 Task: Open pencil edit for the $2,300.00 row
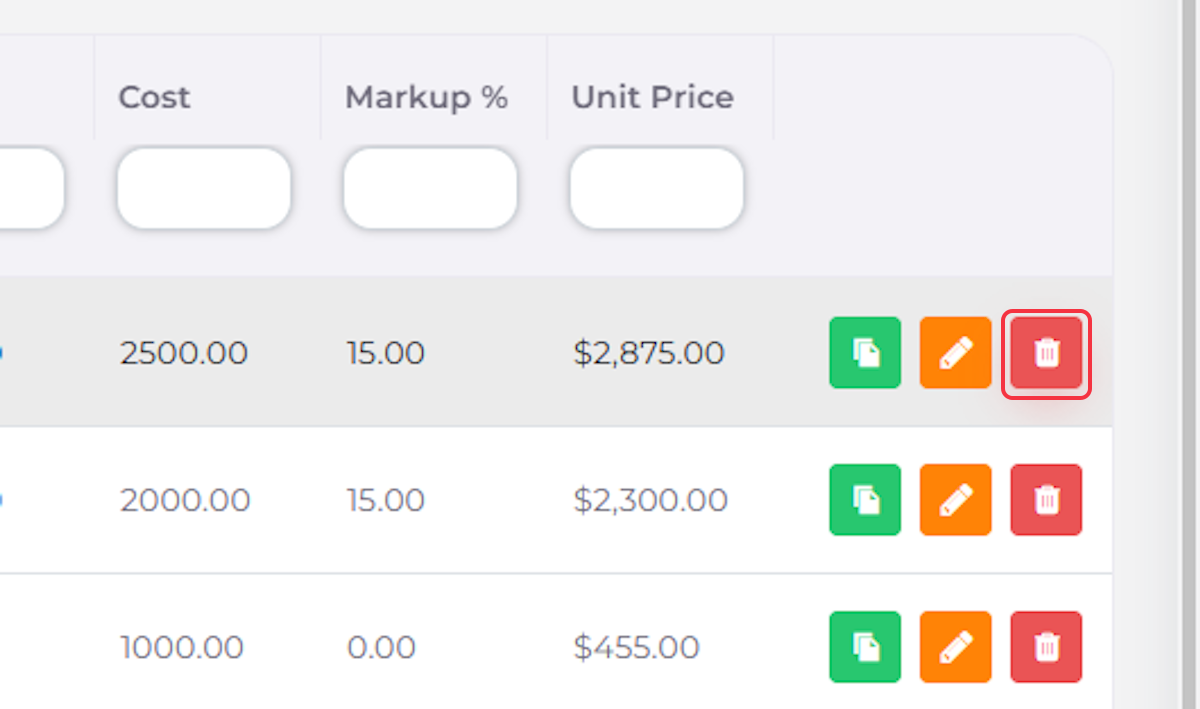coord(955,499)
